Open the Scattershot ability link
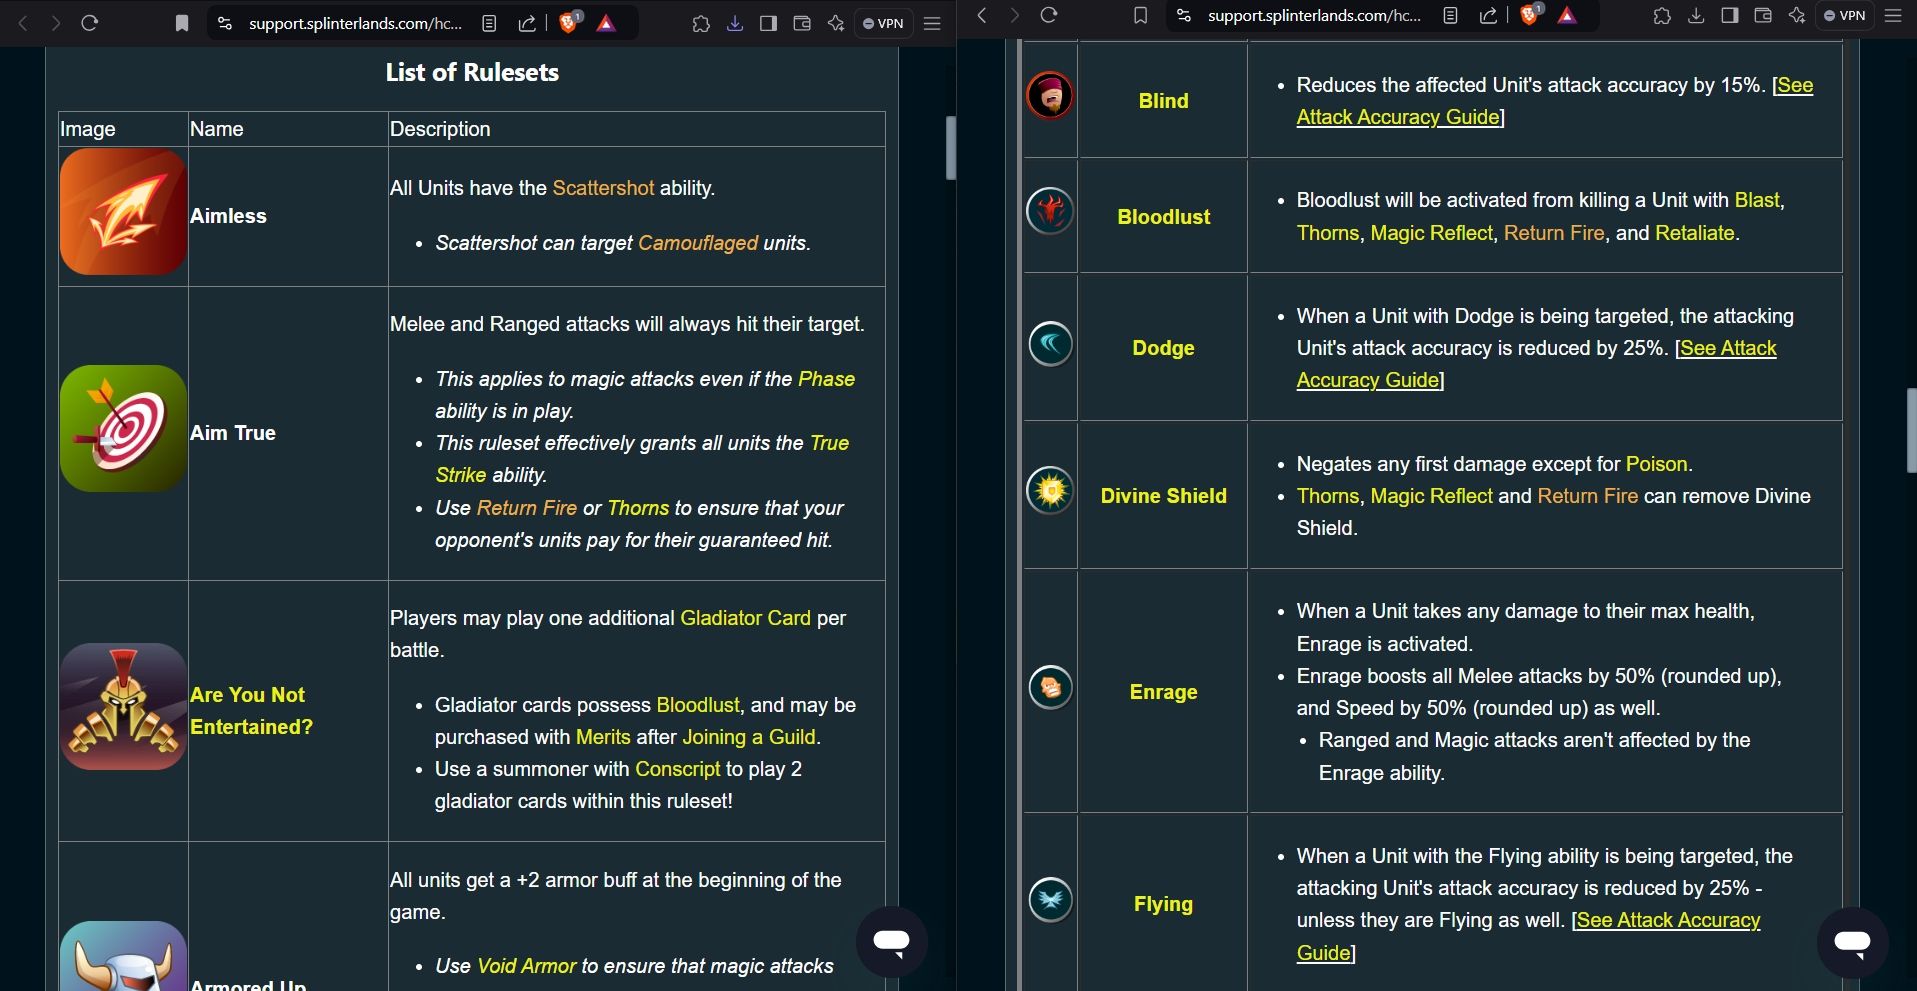Image resolution: width=1917 pixels, height=991 pixels. pyautogui.click(x=603, y=188)
